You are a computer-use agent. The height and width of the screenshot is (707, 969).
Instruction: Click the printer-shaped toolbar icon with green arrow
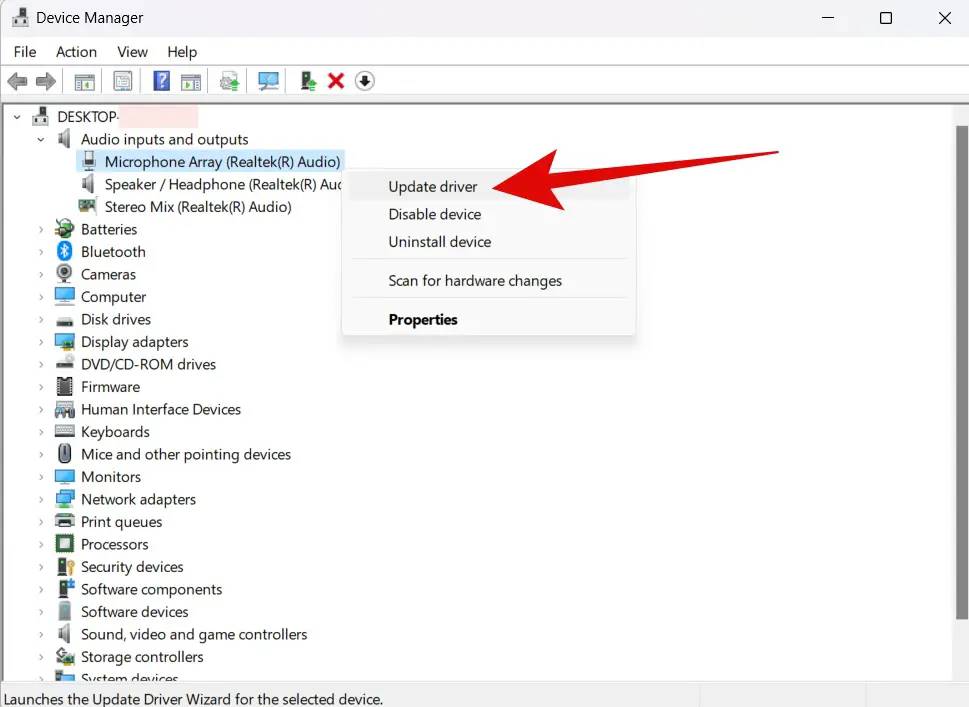[229, 81]
